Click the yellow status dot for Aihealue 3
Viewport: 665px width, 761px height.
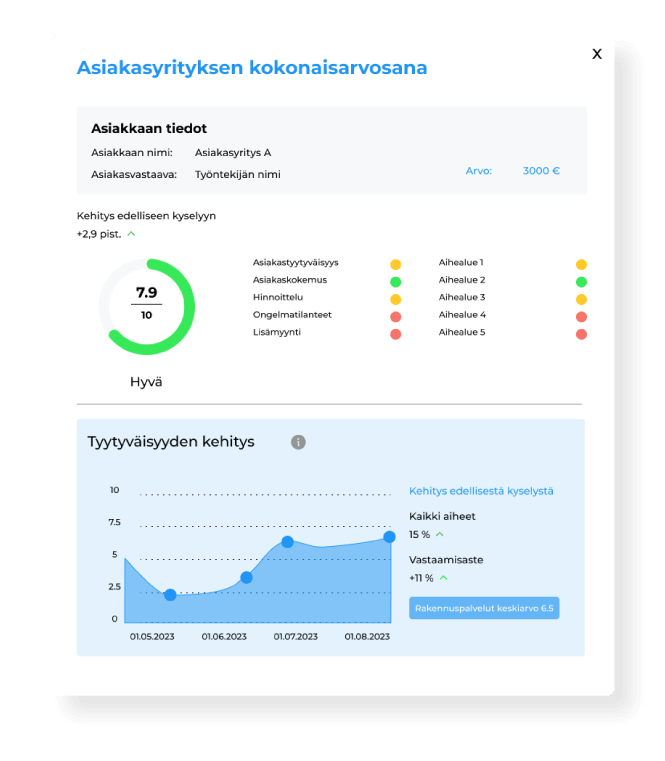[581, 299]
